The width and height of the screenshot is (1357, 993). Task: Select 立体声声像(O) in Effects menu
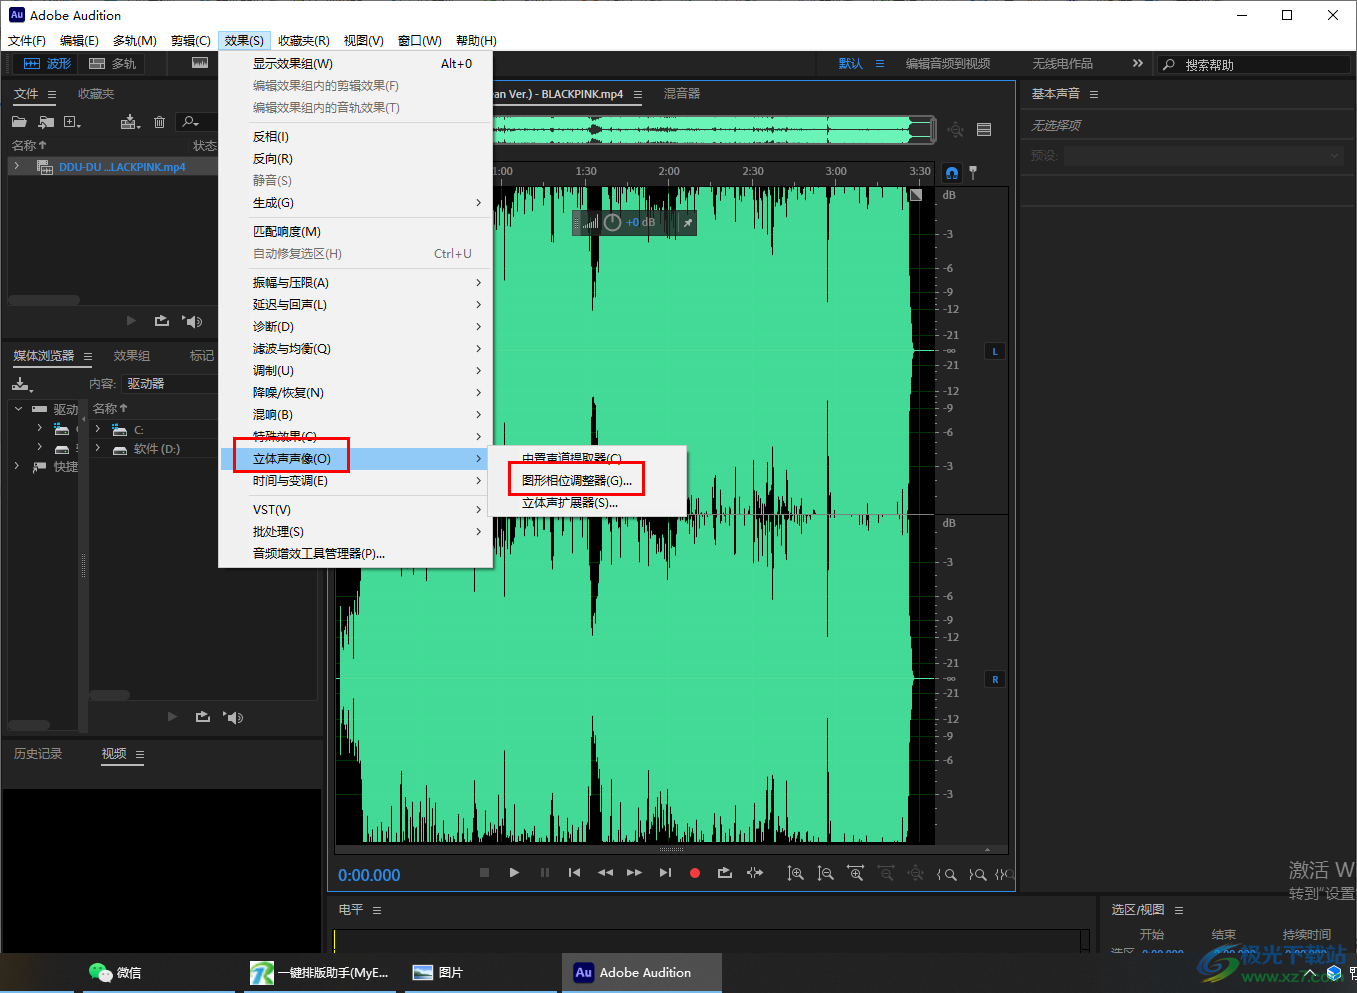pos(355,459)
